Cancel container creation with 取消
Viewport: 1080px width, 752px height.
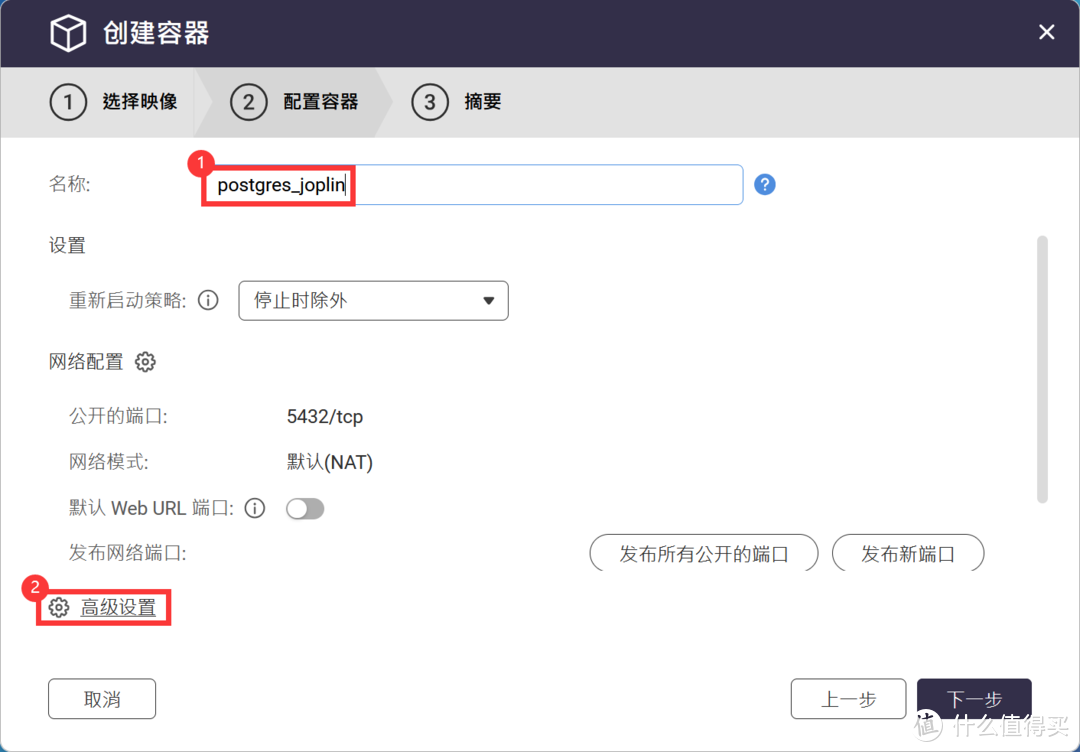coord(101,698)
